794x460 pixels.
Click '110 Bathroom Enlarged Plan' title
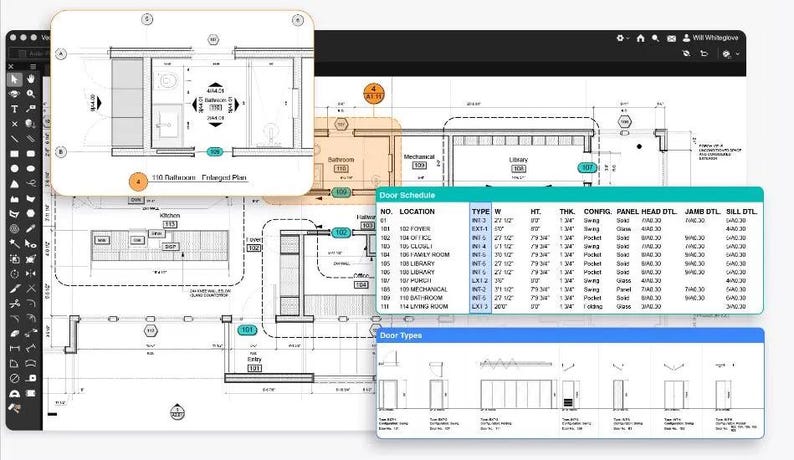click(199, 178)
